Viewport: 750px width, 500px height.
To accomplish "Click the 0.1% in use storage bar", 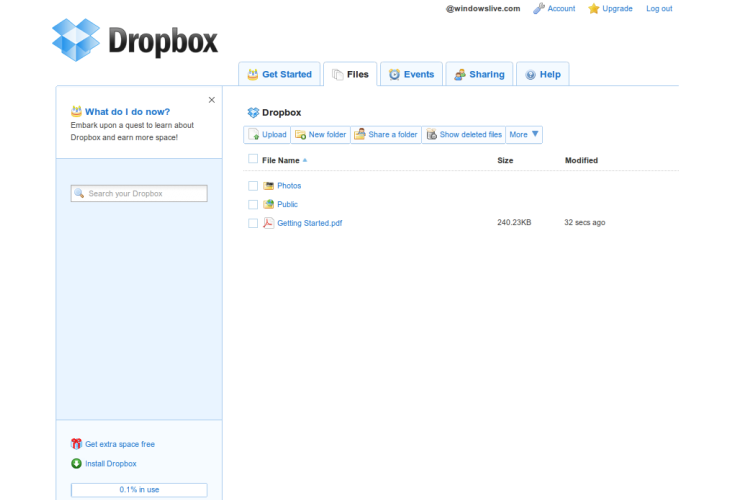I will tap(139, 489).
